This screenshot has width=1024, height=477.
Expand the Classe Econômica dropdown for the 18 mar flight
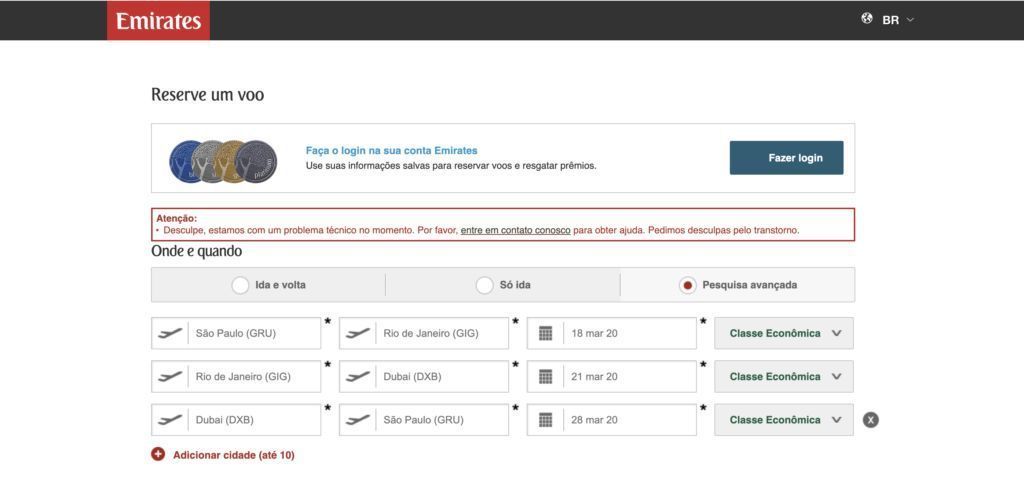pyautogui.click(x=784, y=333)
